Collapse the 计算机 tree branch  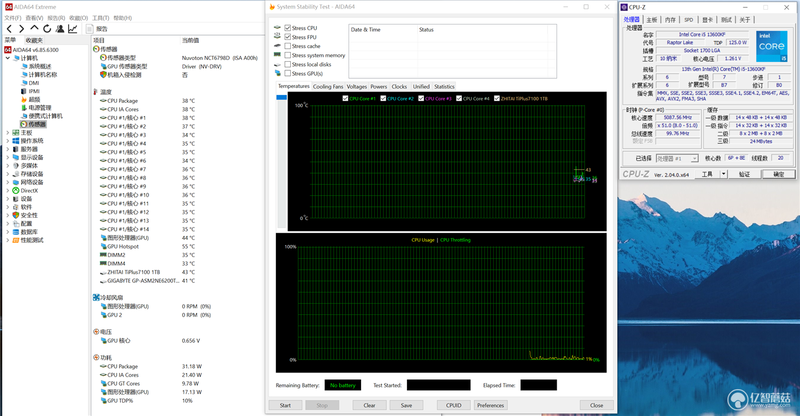click(8, 58)
